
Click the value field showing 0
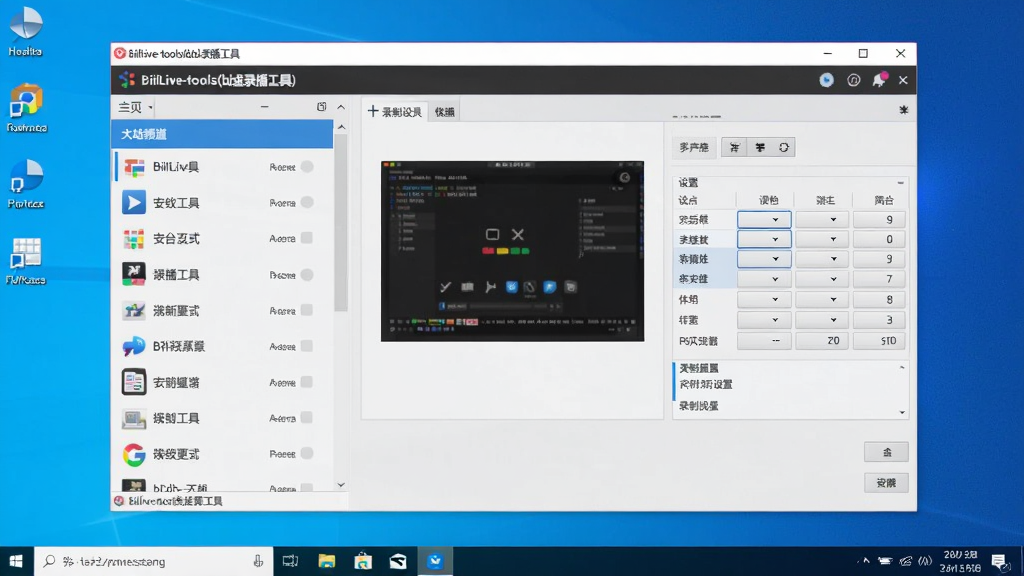(x=880, y=239)
